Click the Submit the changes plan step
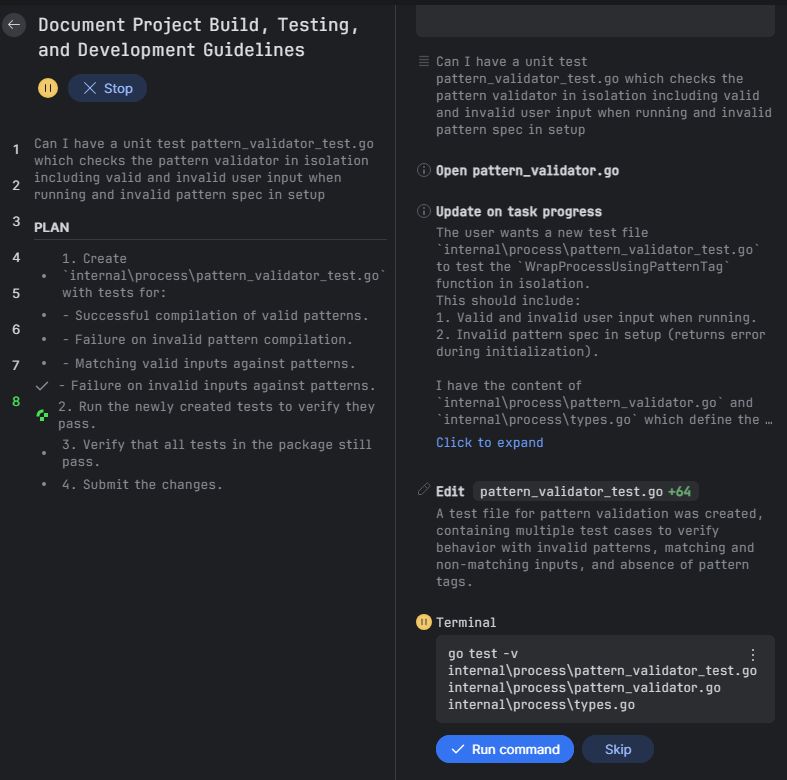This screenshot has width=787, height=780. pos(140,485)
